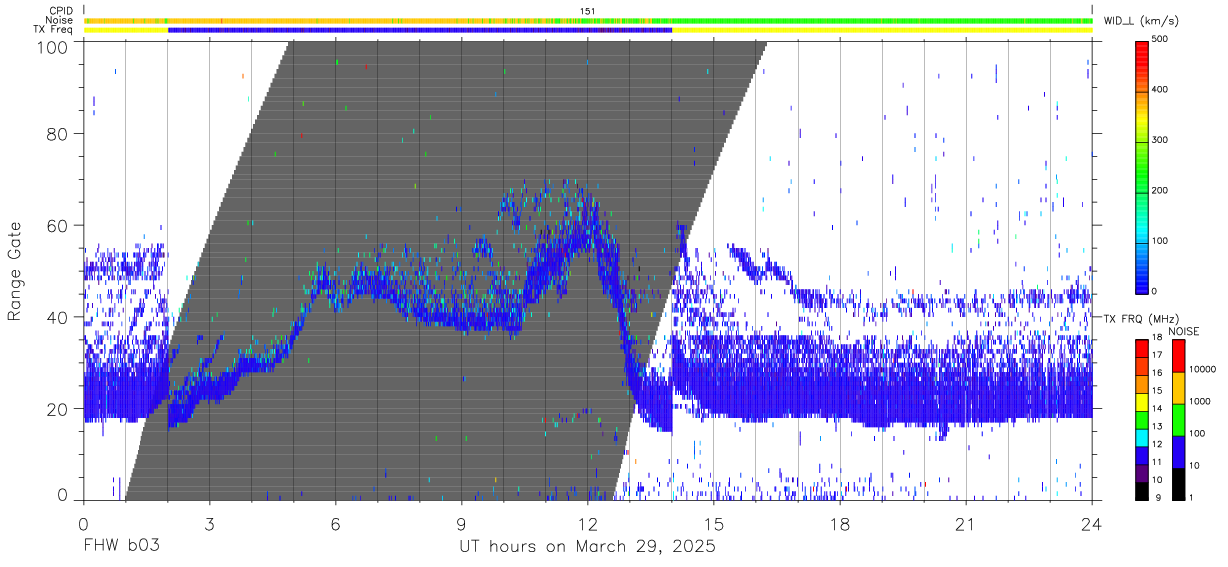1228x567 pixels.
Task: Click the '14' label on the TX FRQ scale
Action: coord(1157,408)
